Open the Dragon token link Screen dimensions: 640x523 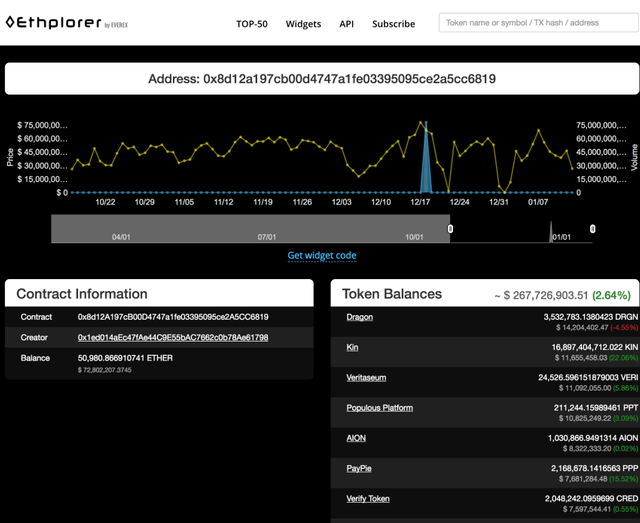[x=360, y=317]
